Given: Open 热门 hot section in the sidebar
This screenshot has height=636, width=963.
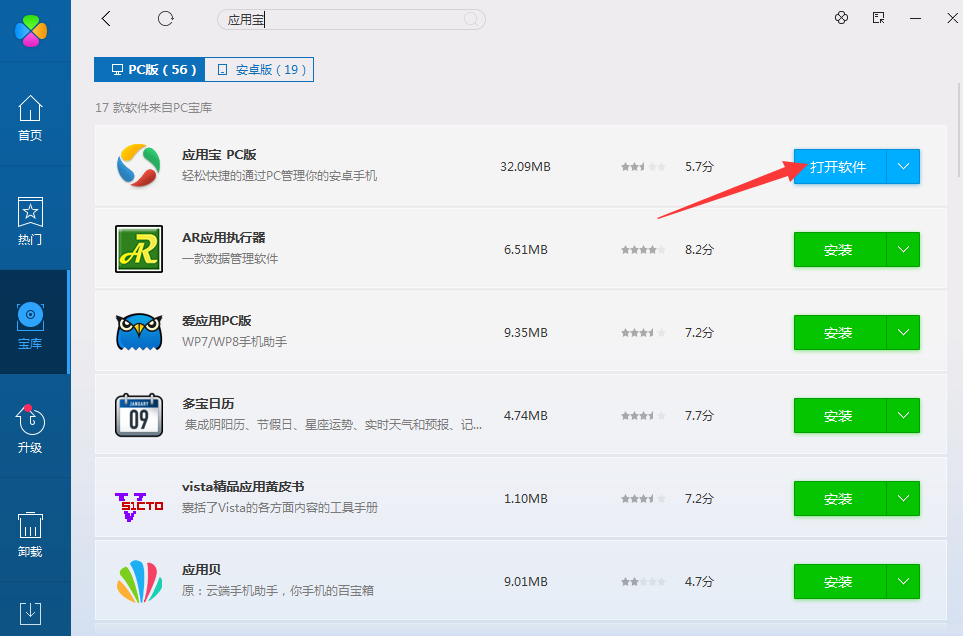Looking at the screenshot, I should [x=31, y=222].
